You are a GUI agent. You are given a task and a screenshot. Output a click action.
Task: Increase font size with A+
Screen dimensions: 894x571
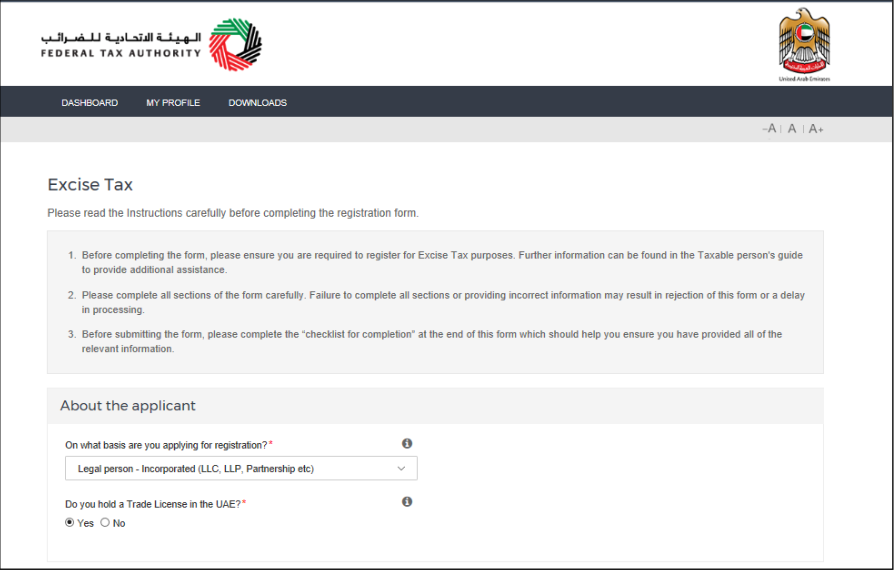pyautogui.click(x=816, y=129)
